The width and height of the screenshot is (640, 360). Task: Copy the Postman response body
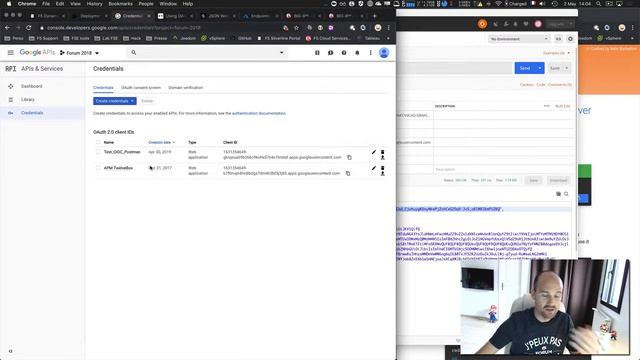click(x=558, y=194)
